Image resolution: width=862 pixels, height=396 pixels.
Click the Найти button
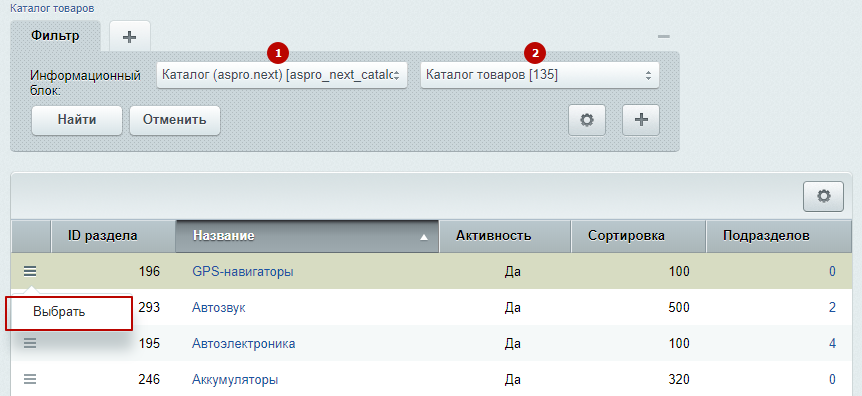click(x=76, y=120)
